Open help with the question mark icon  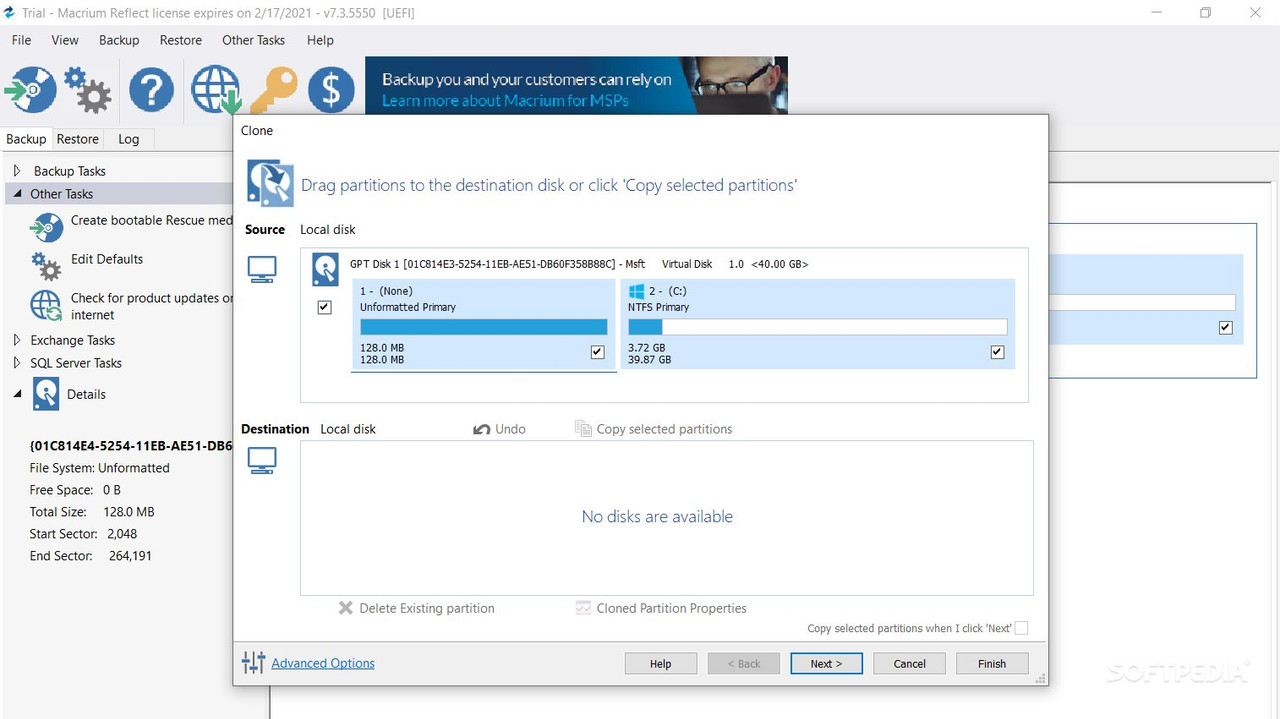pos(151,89)
